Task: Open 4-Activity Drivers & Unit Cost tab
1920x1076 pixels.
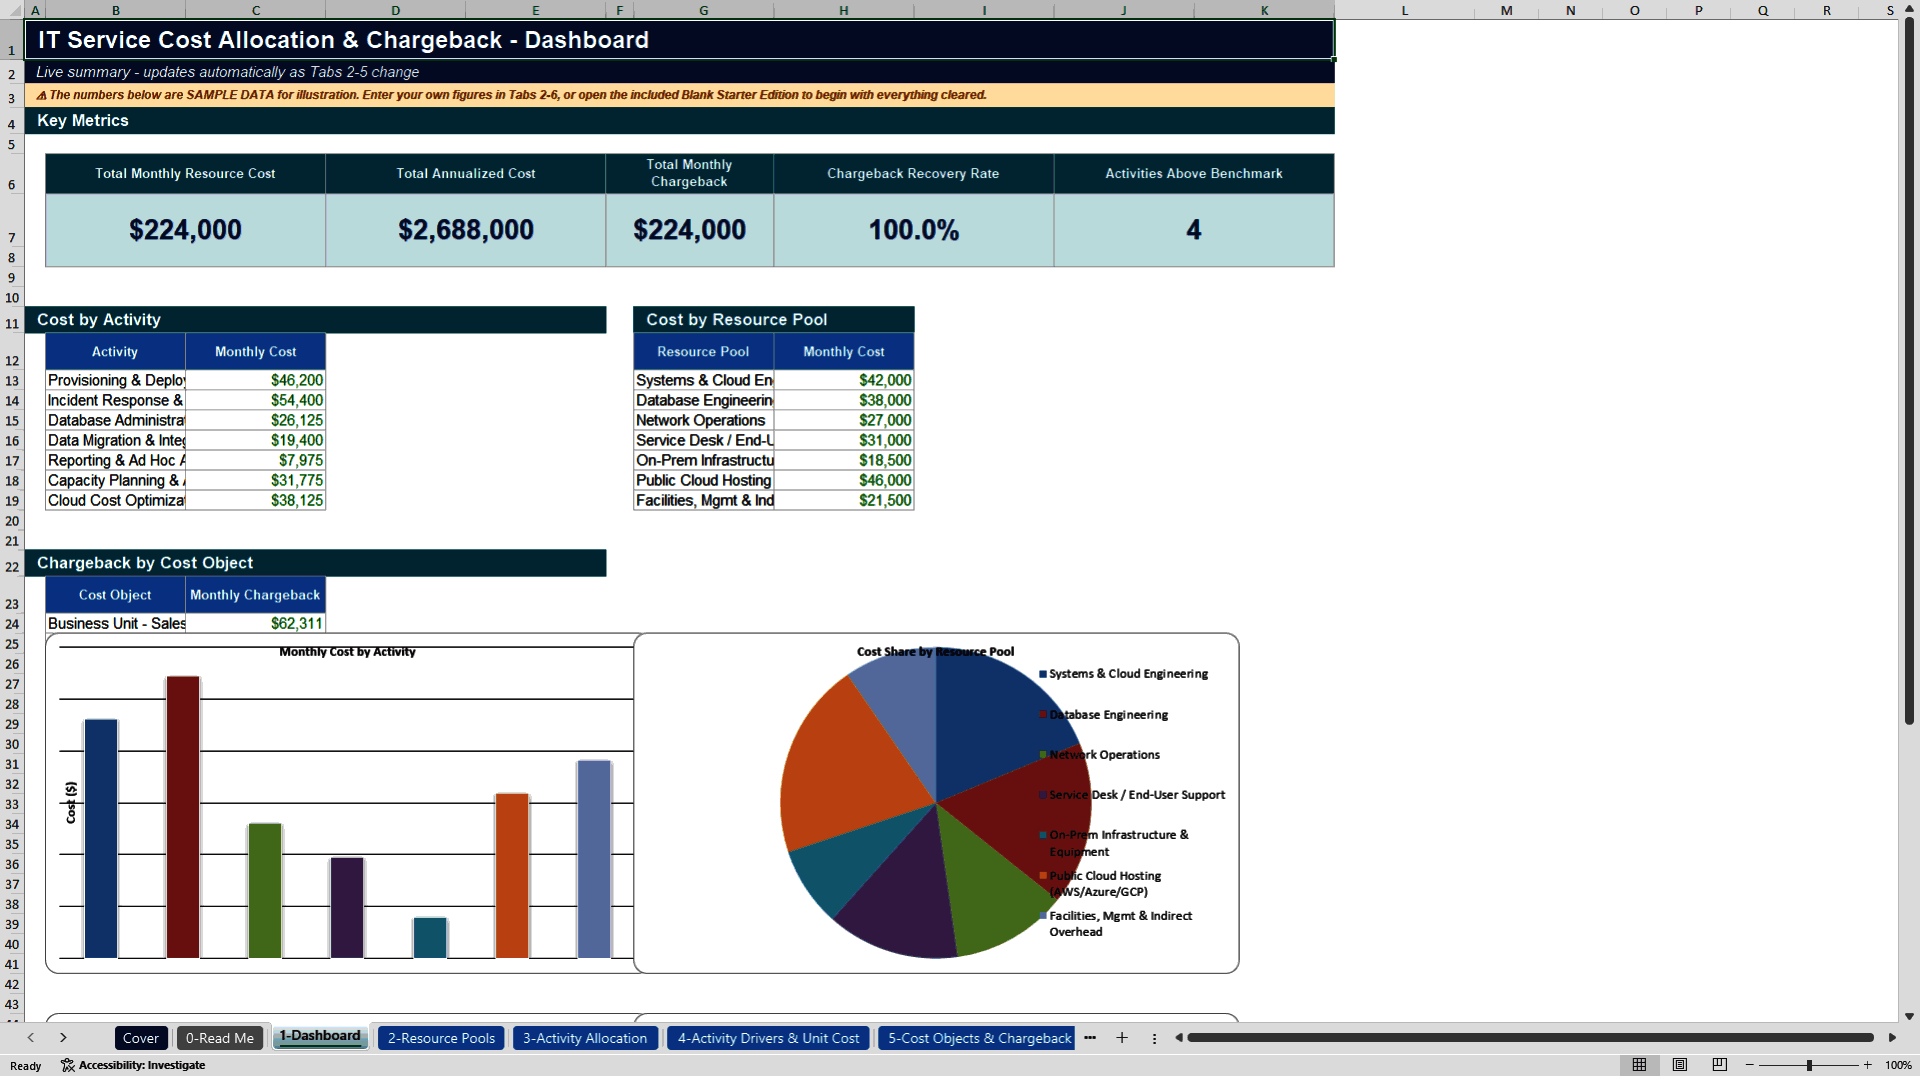Action: point(768,1038)
